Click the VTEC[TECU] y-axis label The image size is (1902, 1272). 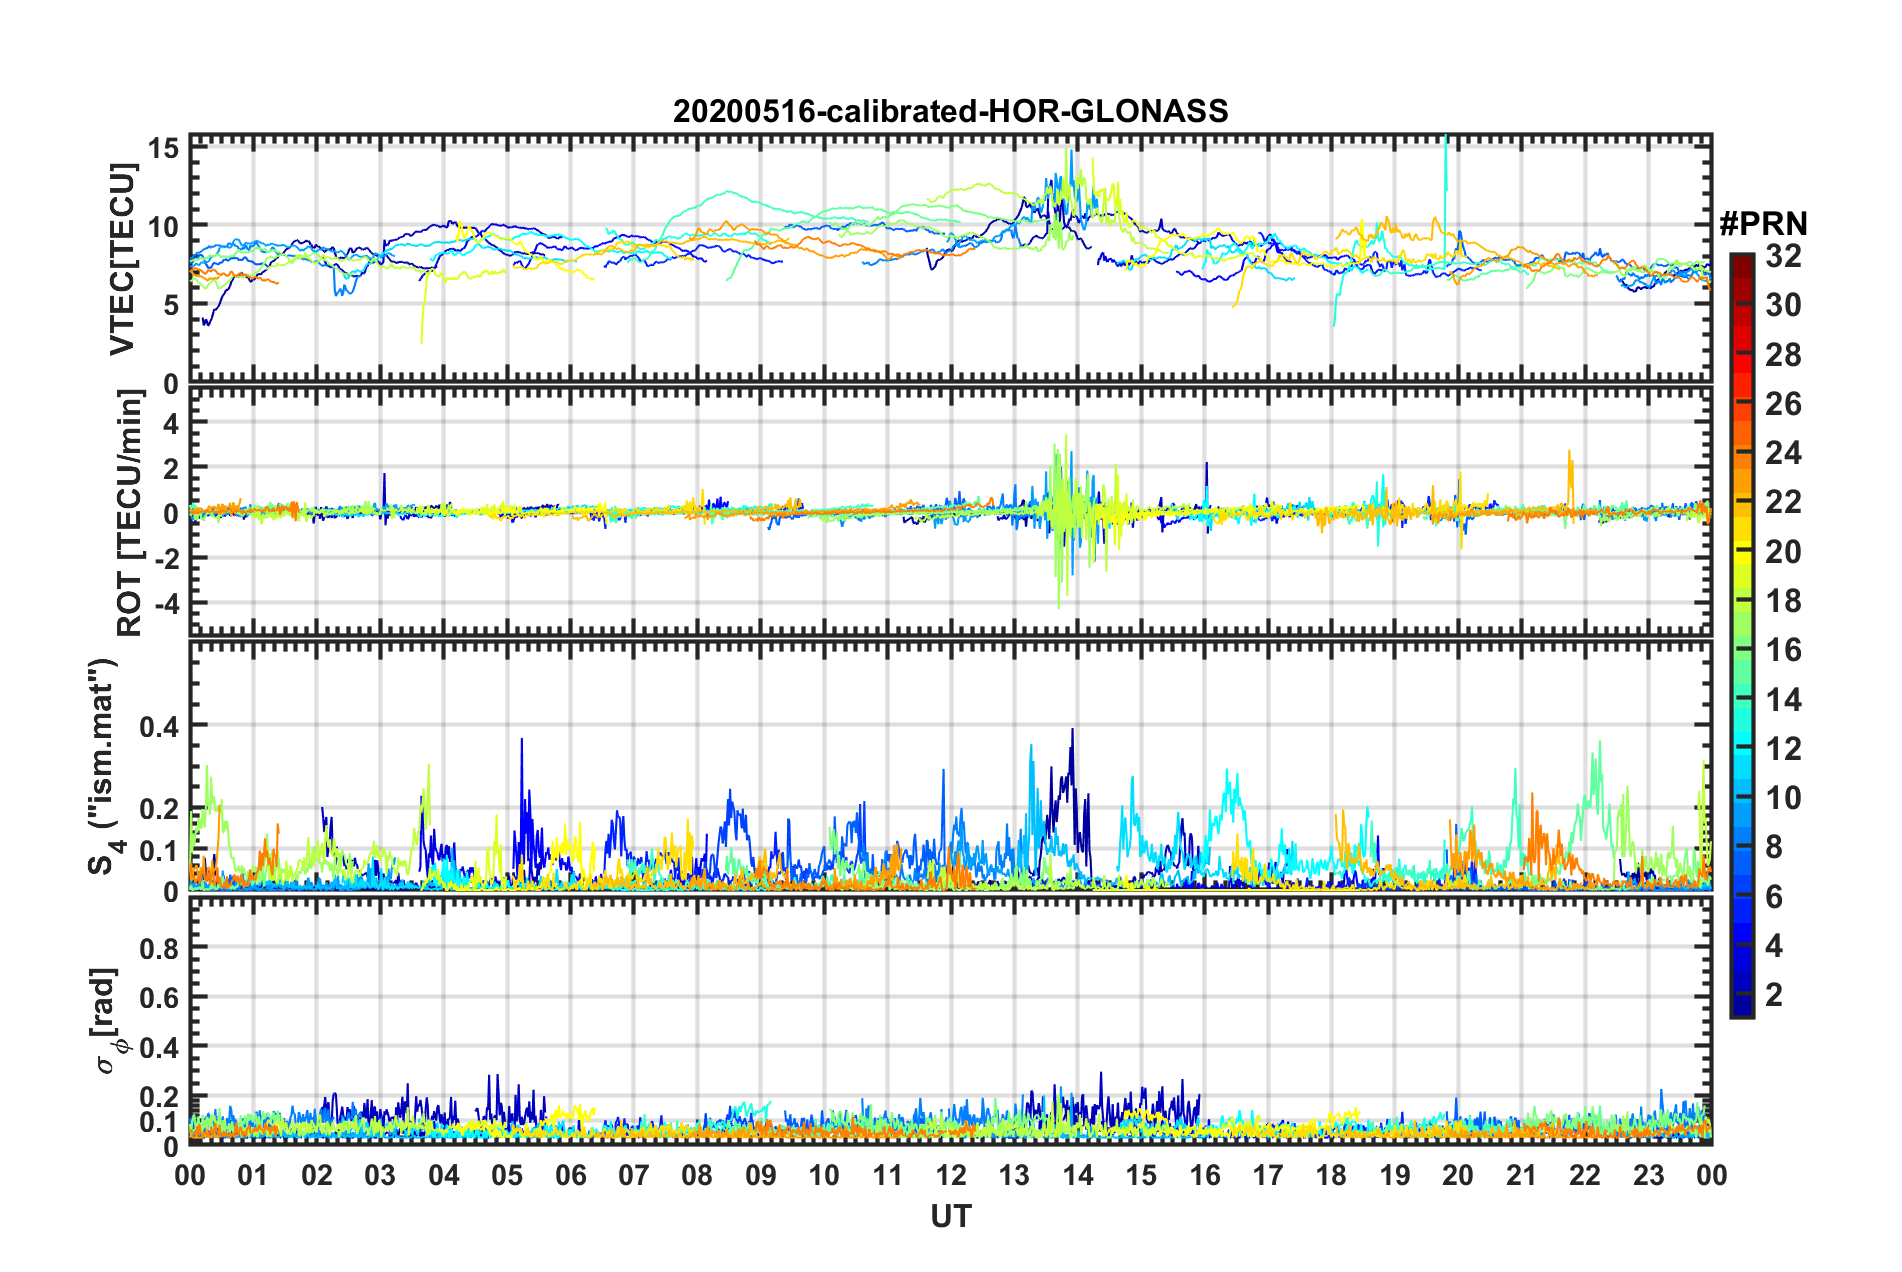(122, 259)
